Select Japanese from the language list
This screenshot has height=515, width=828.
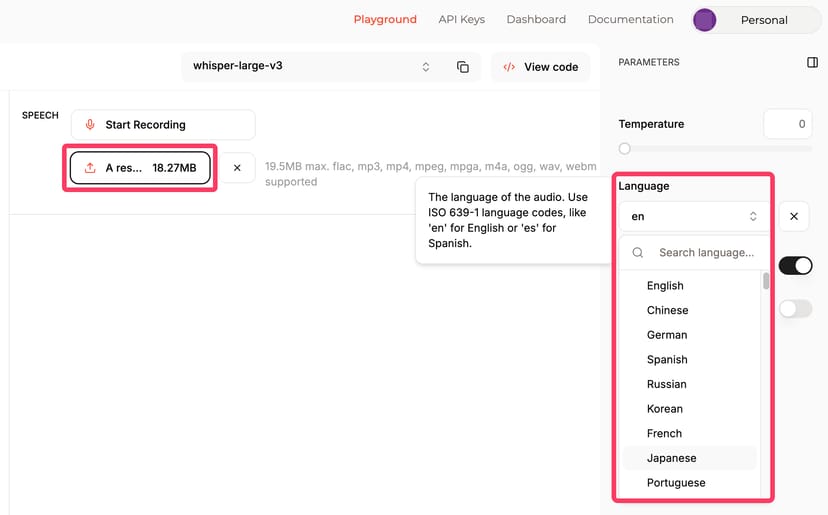671,458
